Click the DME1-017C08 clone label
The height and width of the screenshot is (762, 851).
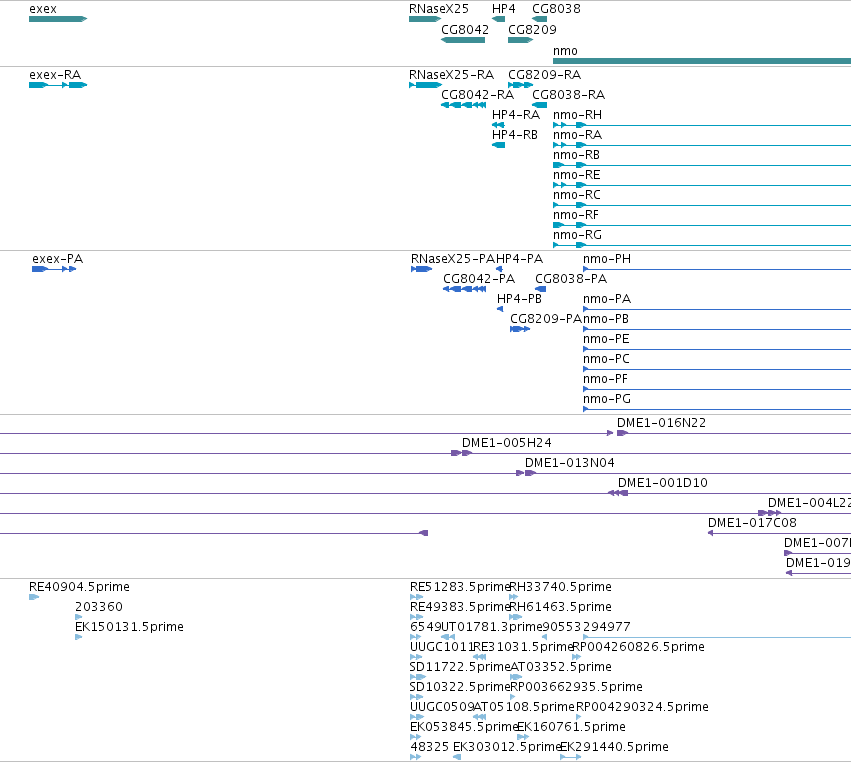[752, 523]
